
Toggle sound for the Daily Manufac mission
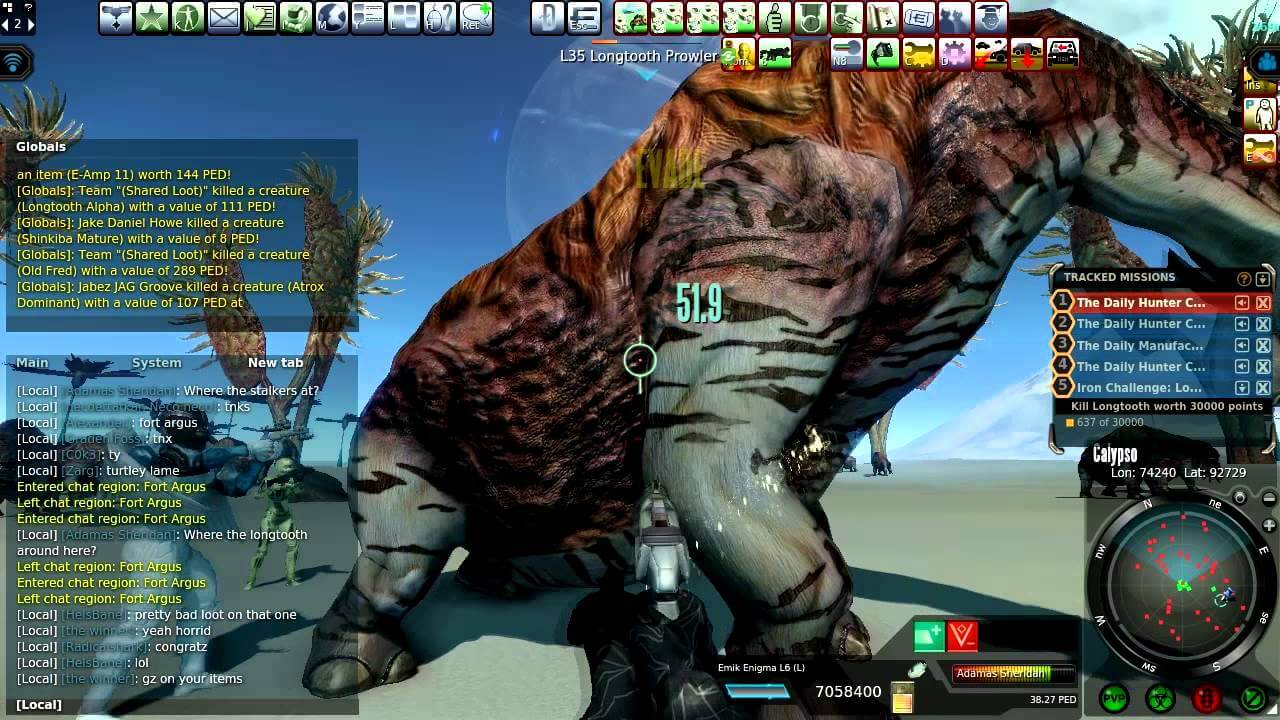click(x=1242, y=345)
